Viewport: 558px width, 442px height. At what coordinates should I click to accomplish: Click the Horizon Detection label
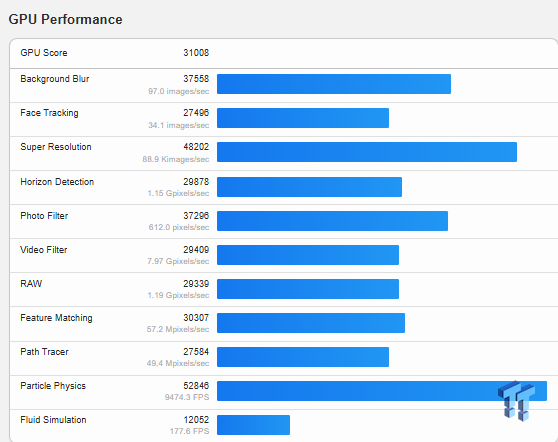(x=57, y=182)
